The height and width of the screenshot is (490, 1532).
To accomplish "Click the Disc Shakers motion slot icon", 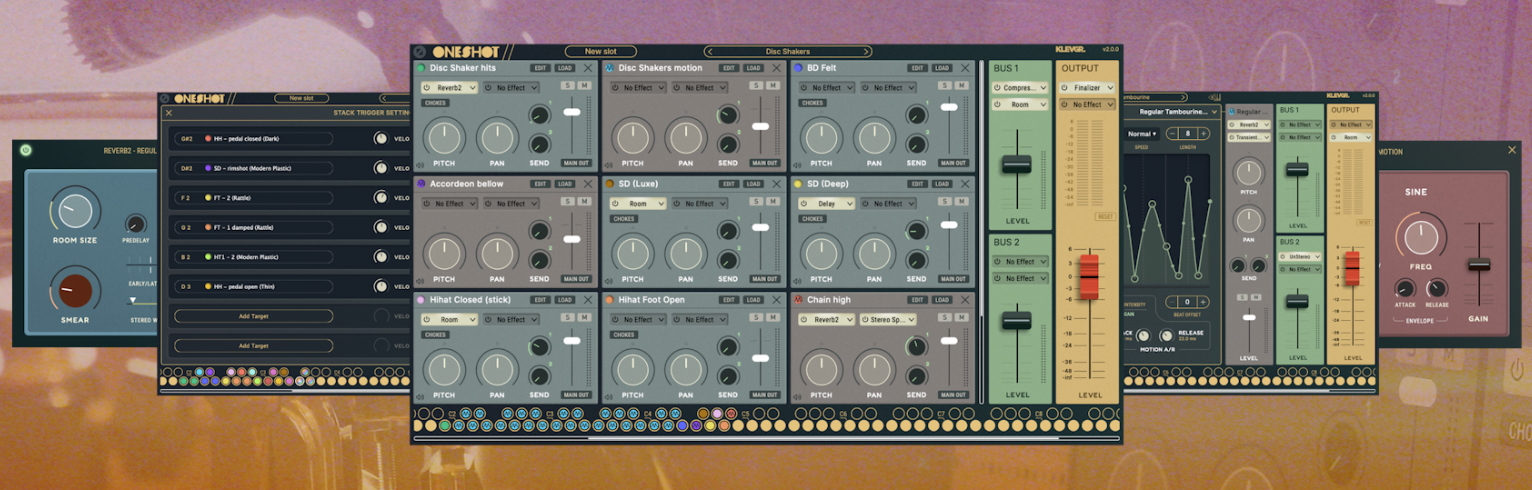I will coord(609,68).
